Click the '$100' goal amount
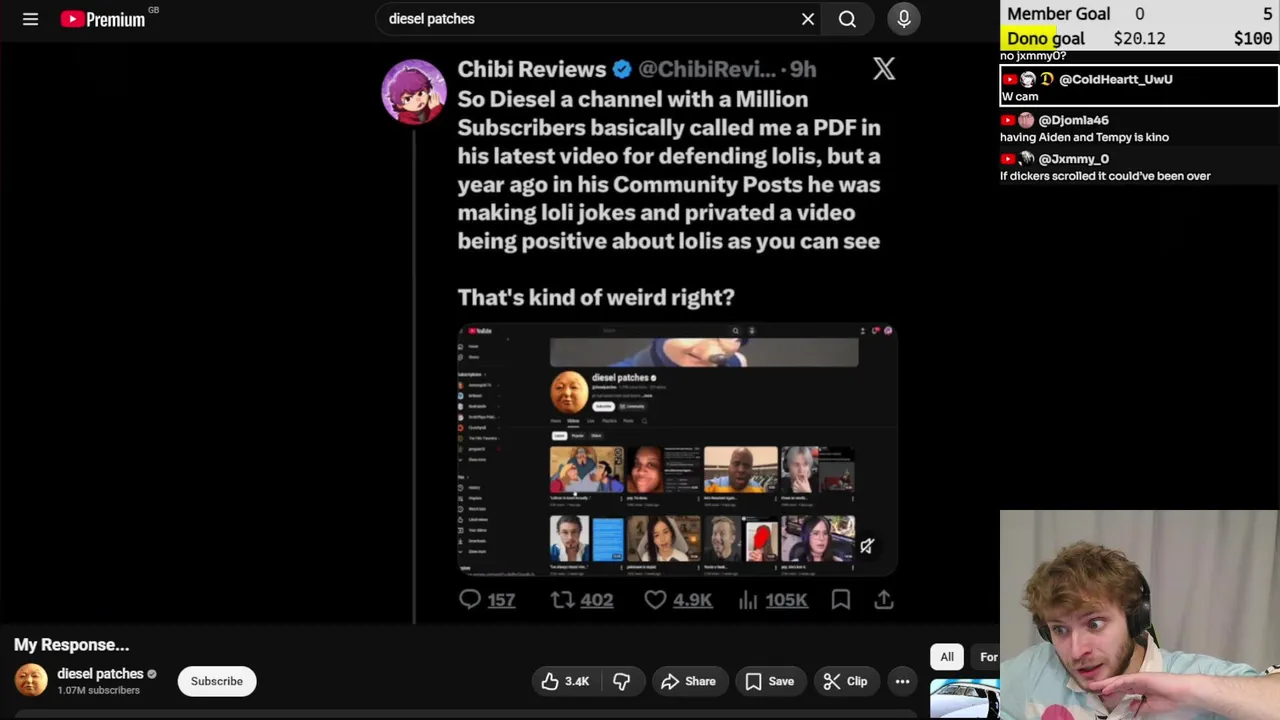Viewport: 1280px width, 720px height. [1253, 38]
